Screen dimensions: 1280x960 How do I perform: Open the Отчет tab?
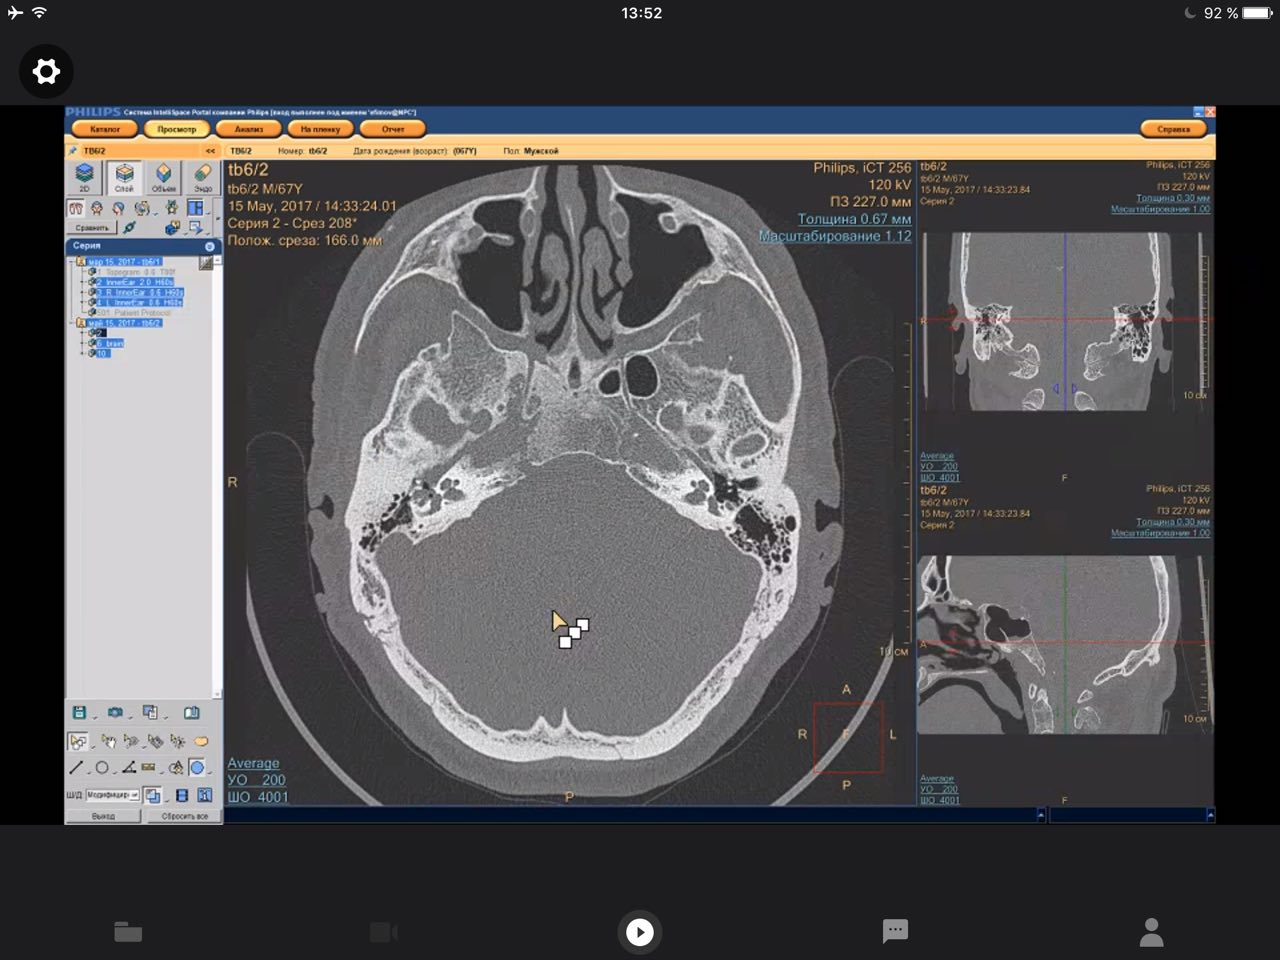click(393, 129)
